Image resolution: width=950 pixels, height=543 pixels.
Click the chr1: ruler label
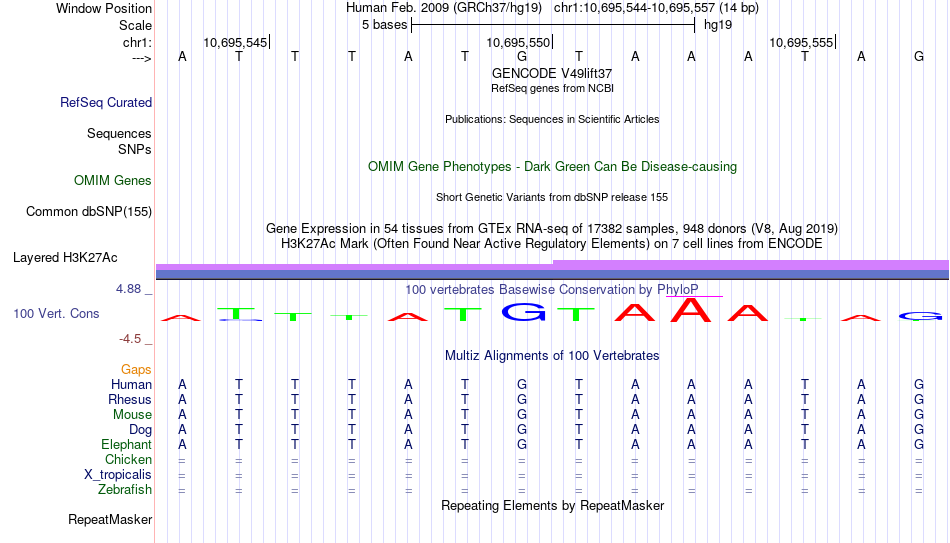point(138,42)
